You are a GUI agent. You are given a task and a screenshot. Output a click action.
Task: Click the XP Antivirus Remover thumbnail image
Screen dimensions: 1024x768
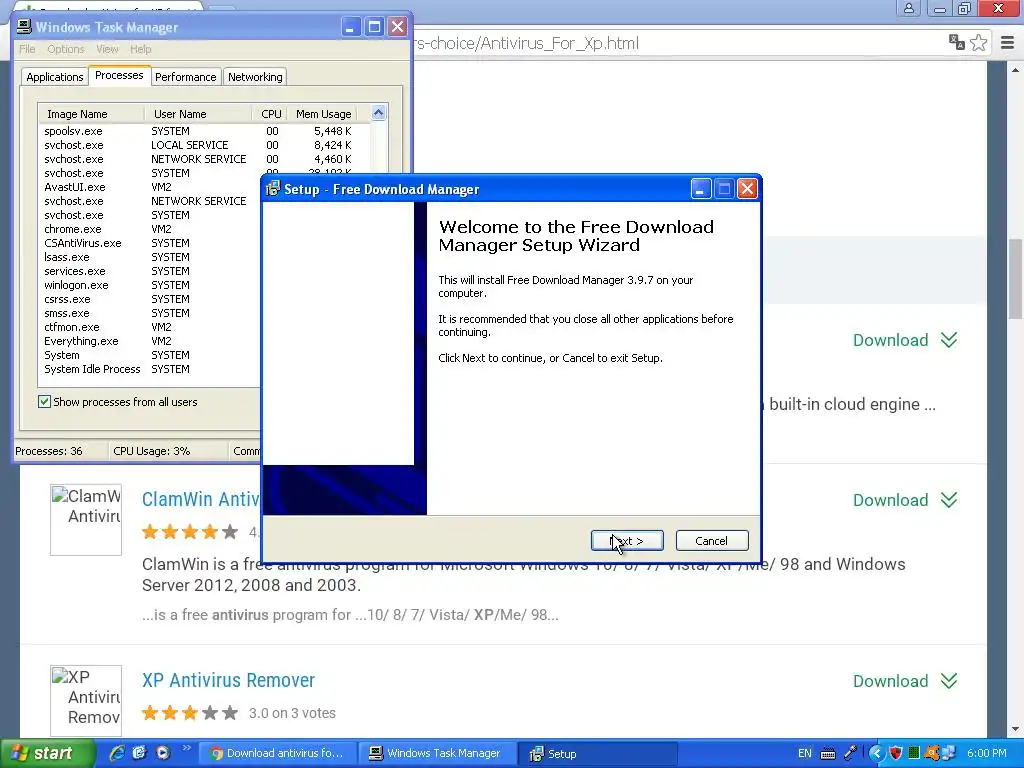coord(86,701)
